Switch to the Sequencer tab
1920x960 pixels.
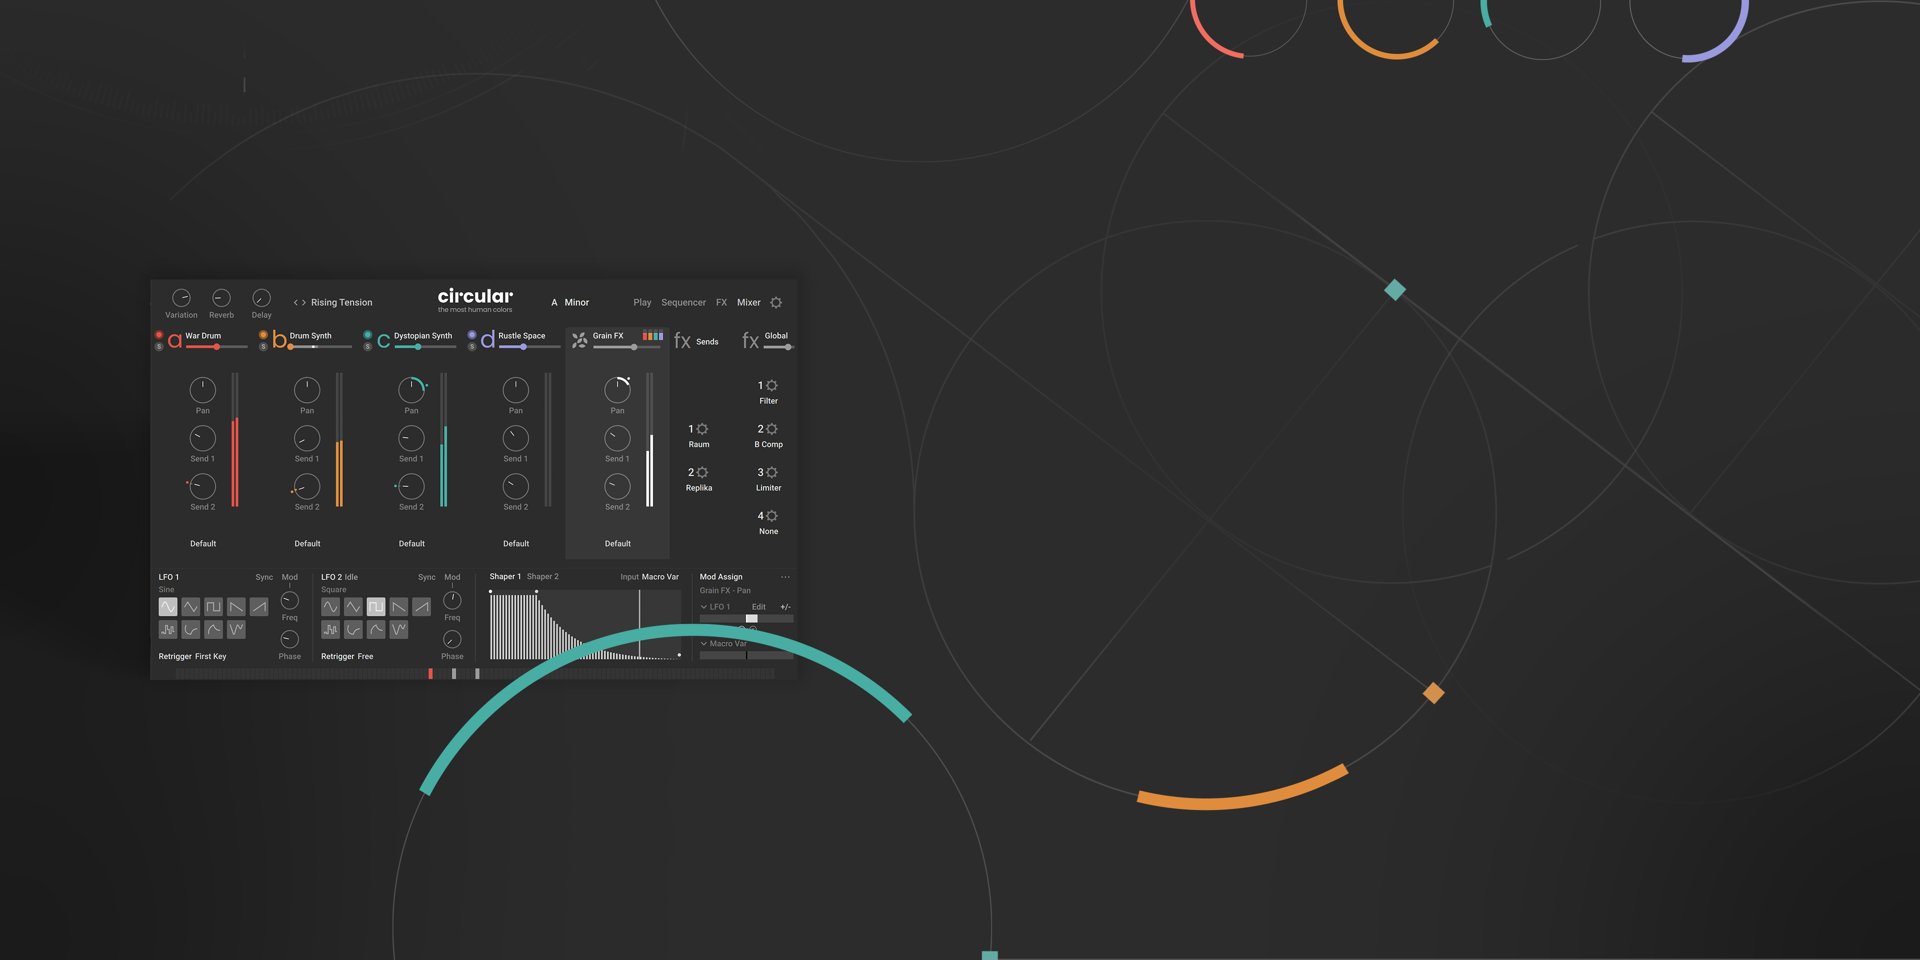[x=683, y=303]
